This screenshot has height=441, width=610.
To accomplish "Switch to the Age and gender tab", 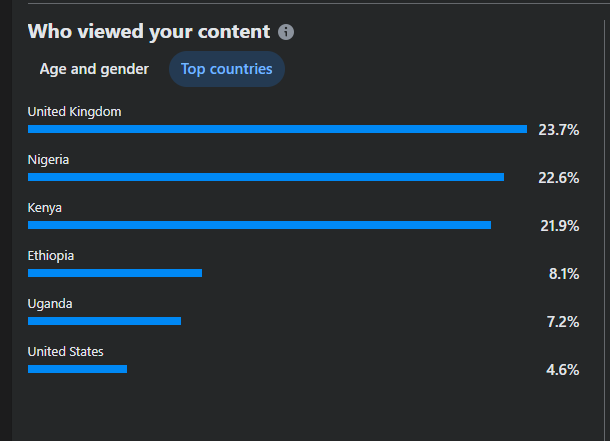I will [x=94, y=69].
